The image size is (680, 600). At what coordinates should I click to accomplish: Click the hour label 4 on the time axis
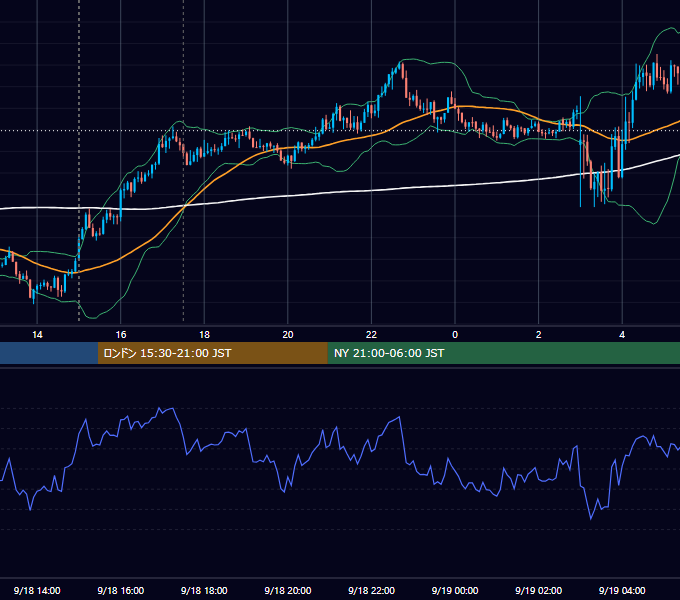(622, 335)
